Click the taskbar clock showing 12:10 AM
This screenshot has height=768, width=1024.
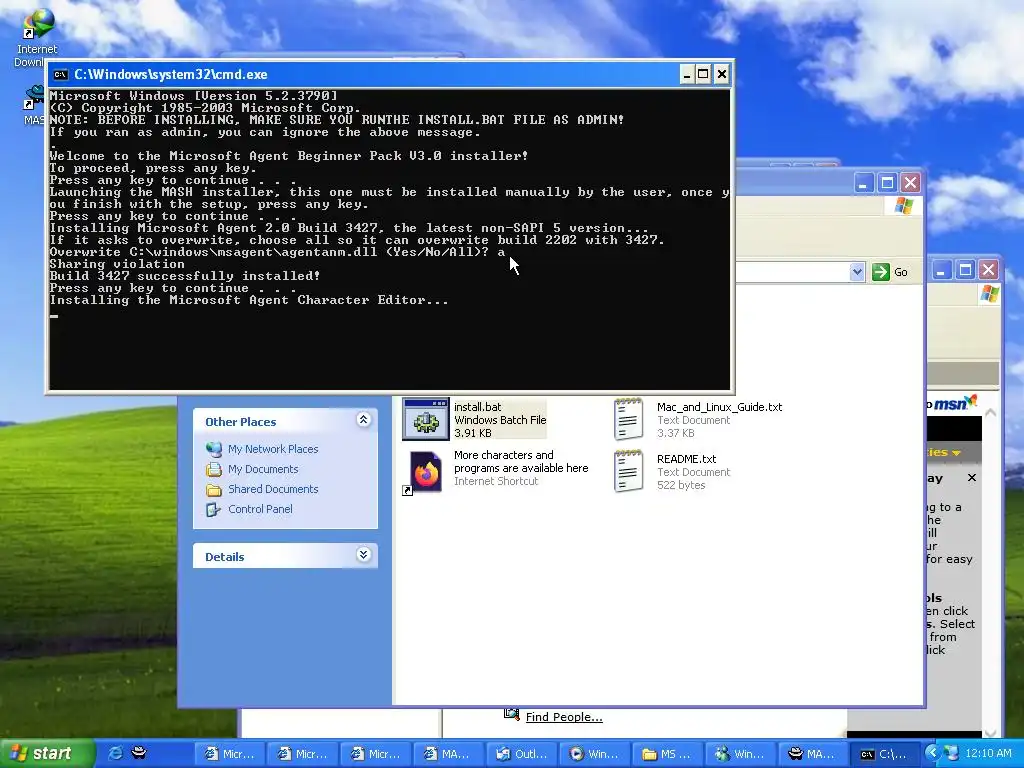point(988,754)
